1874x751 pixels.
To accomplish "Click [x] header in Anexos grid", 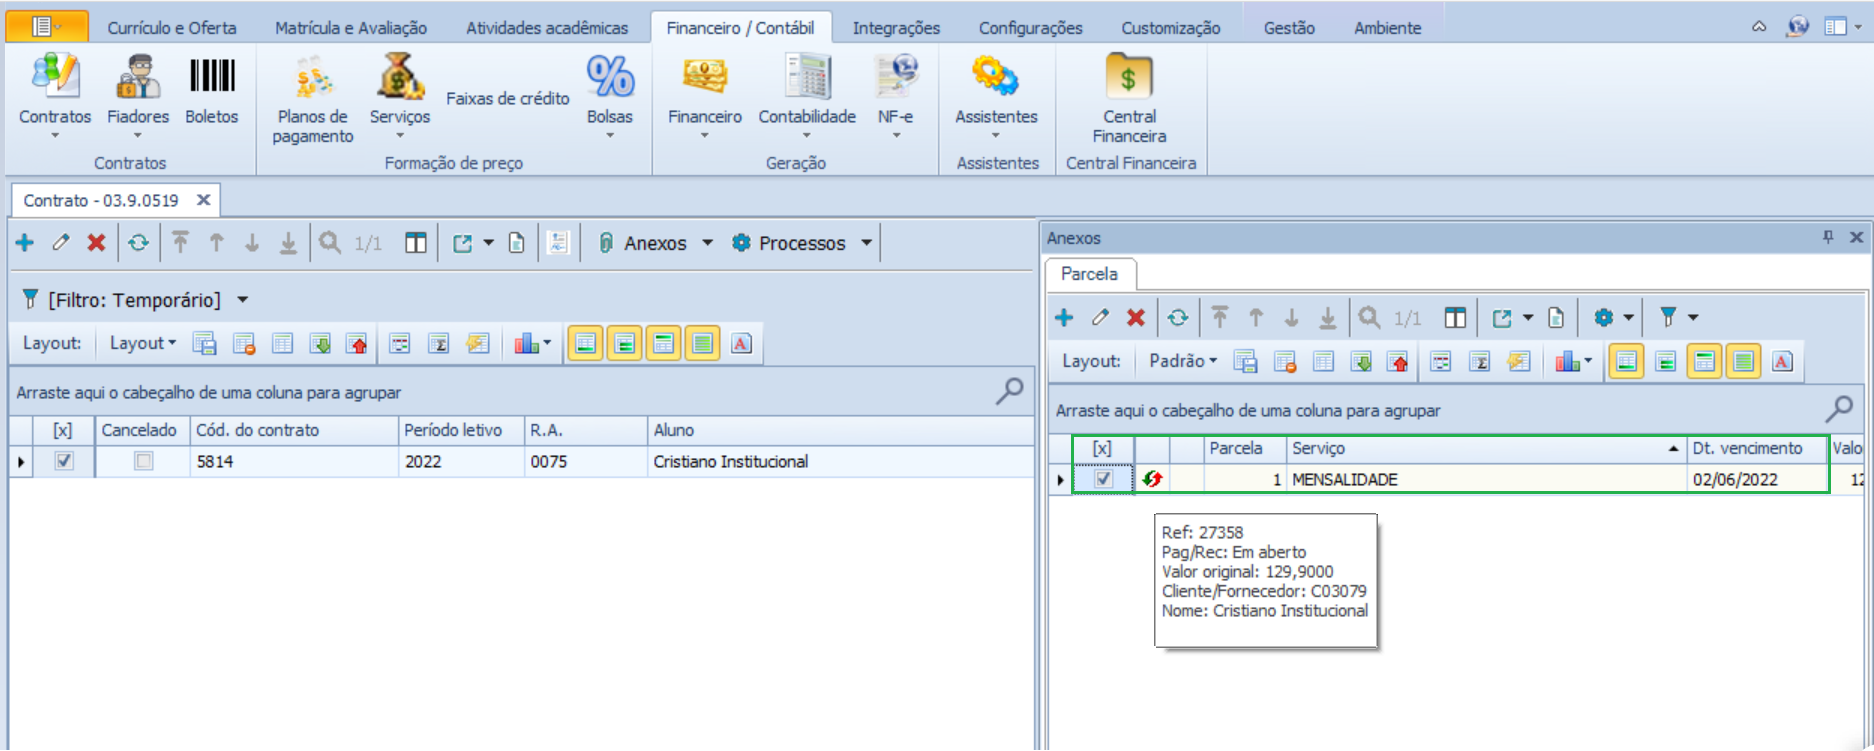I will click(x=1102, y=448).
